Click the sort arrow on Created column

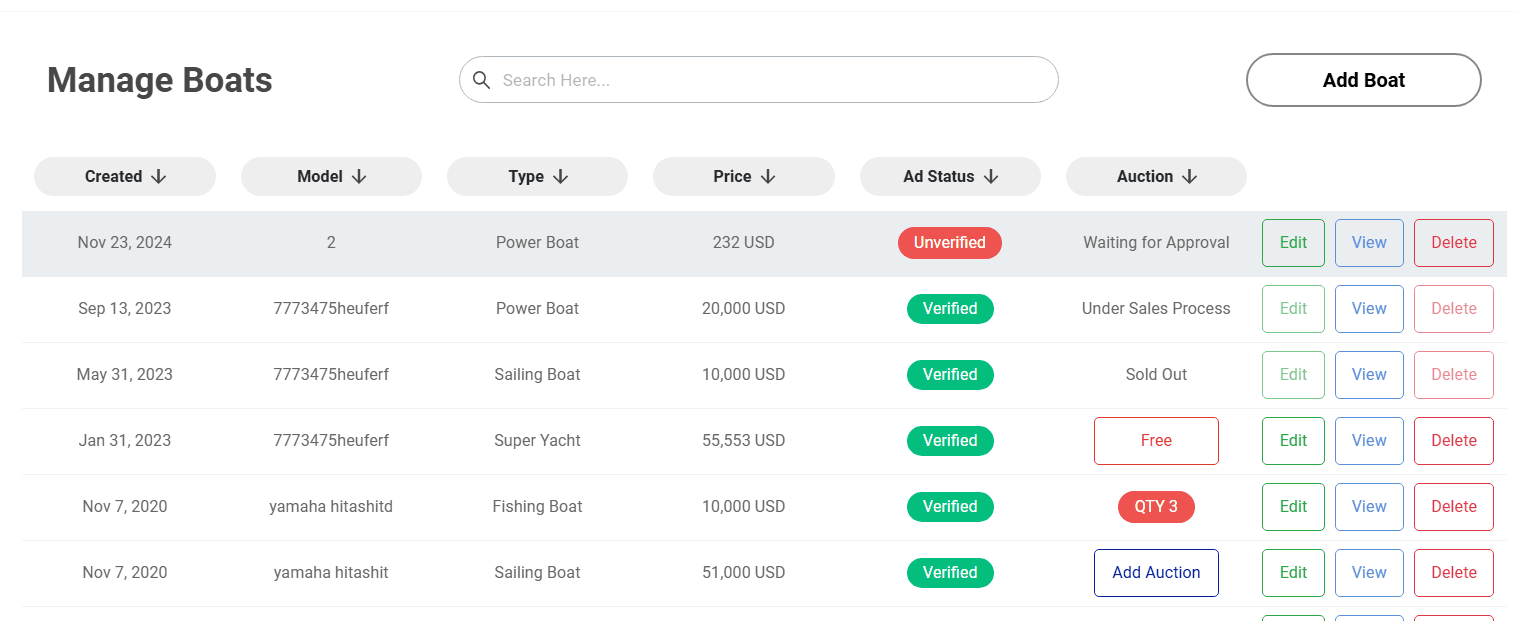160,176
